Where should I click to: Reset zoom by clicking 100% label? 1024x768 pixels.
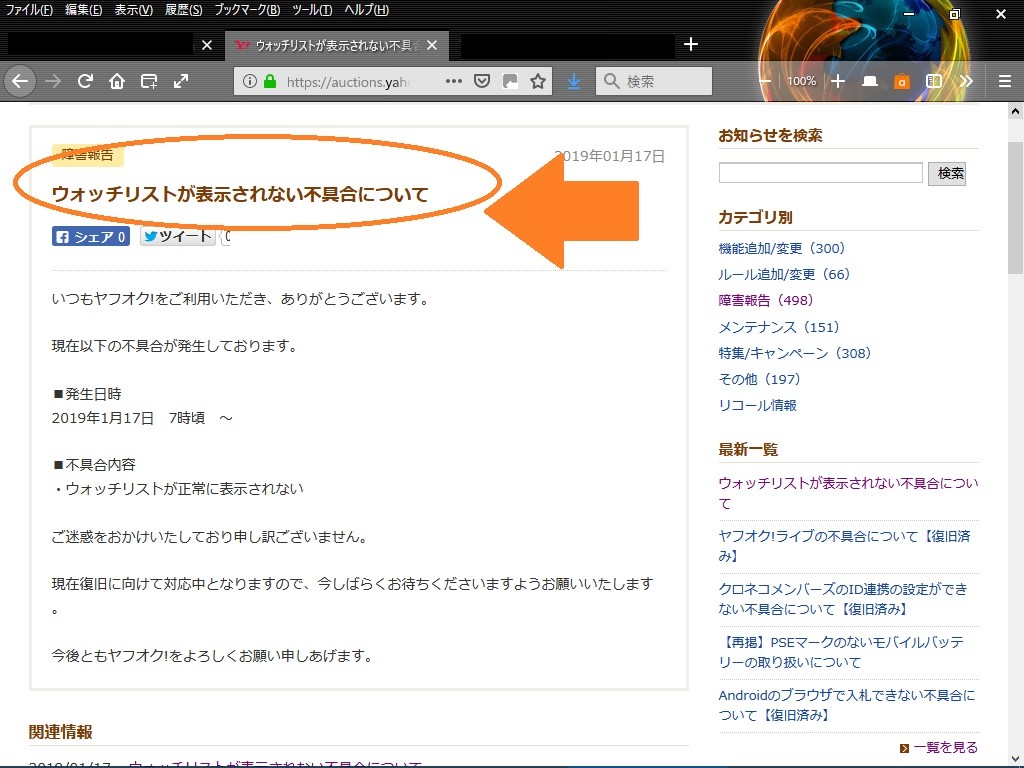[801, 81]
